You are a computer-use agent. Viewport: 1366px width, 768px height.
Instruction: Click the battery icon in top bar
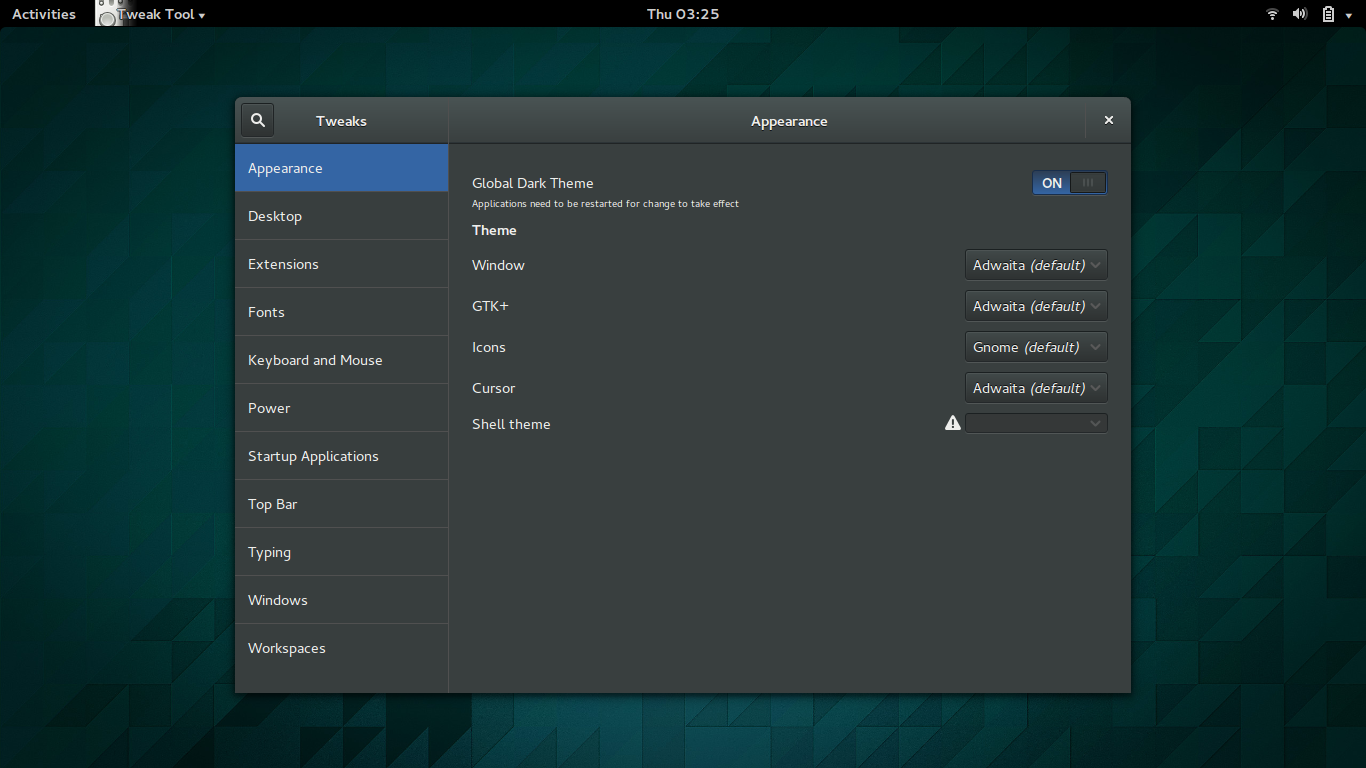coord(1327,13)
